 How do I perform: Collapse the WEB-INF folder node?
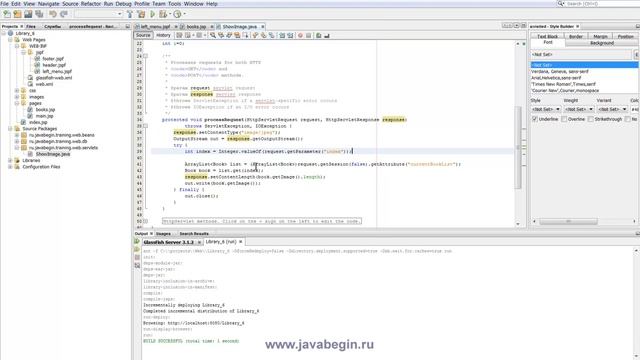[x=17, y=46]
